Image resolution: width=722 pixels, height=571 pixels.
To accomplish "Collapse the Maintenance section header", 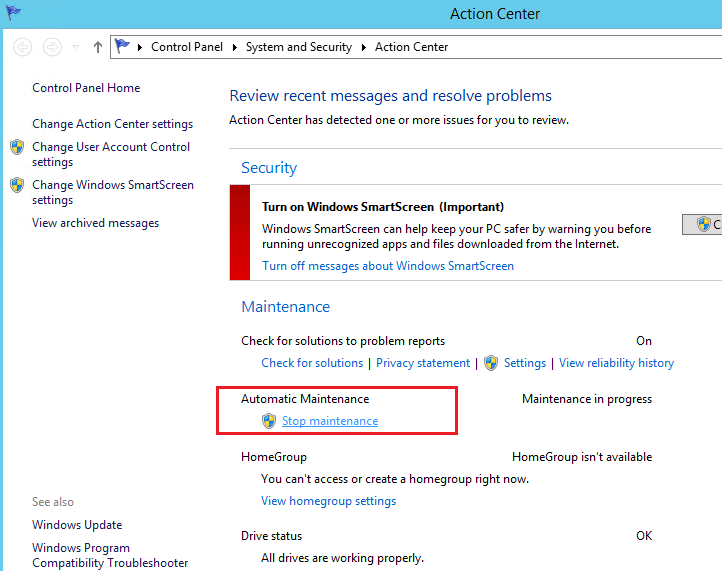I will pos(285,307).
